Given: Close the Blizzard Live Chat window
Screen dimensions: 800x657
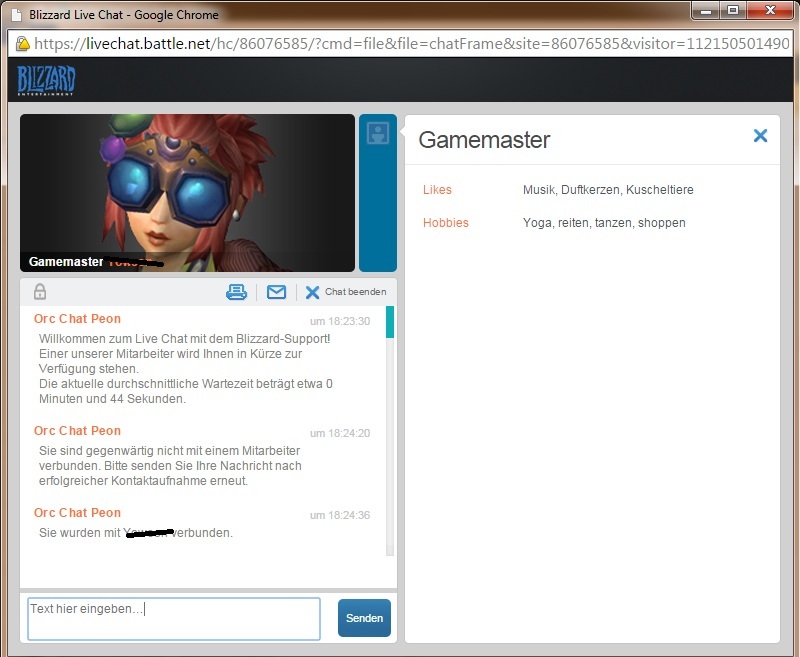Looking at the screenshot, I should point(770,11).
